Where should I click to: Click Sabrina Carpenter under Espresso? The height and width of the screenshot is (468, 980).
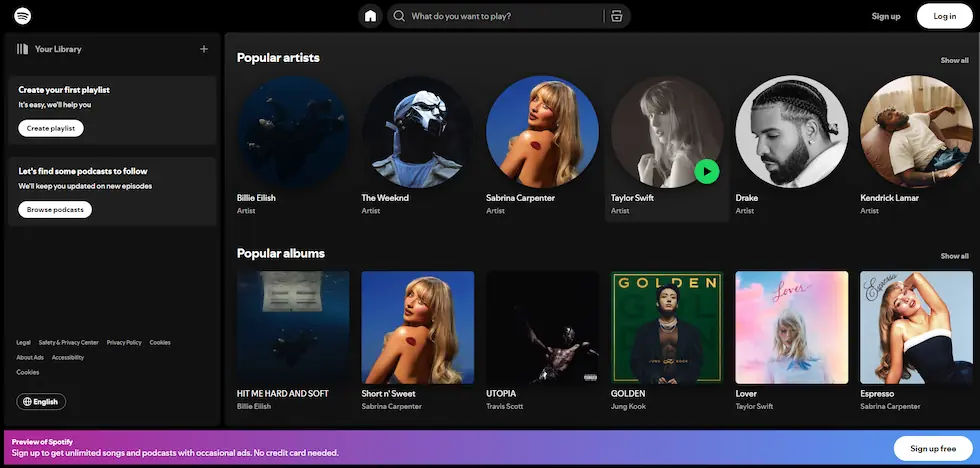point(890,406)
